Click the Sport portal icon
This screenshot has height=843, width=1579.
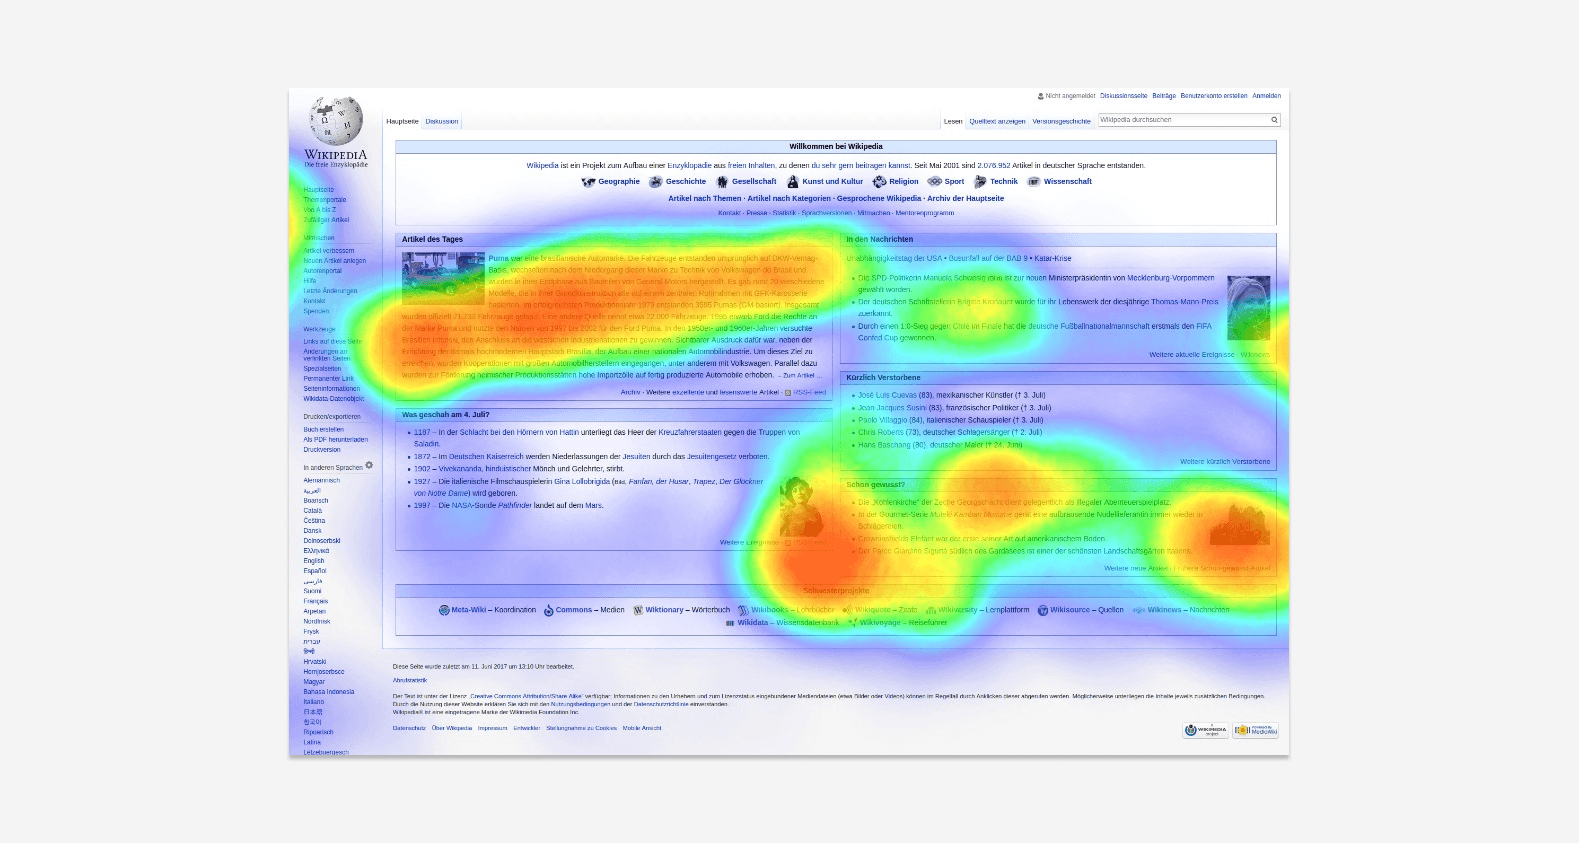934,182
